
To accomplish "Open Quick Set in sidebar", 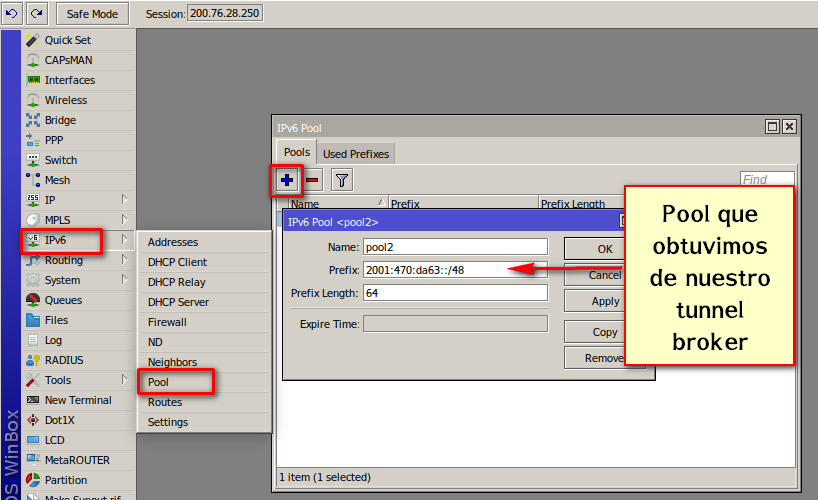I will (67, 40).
